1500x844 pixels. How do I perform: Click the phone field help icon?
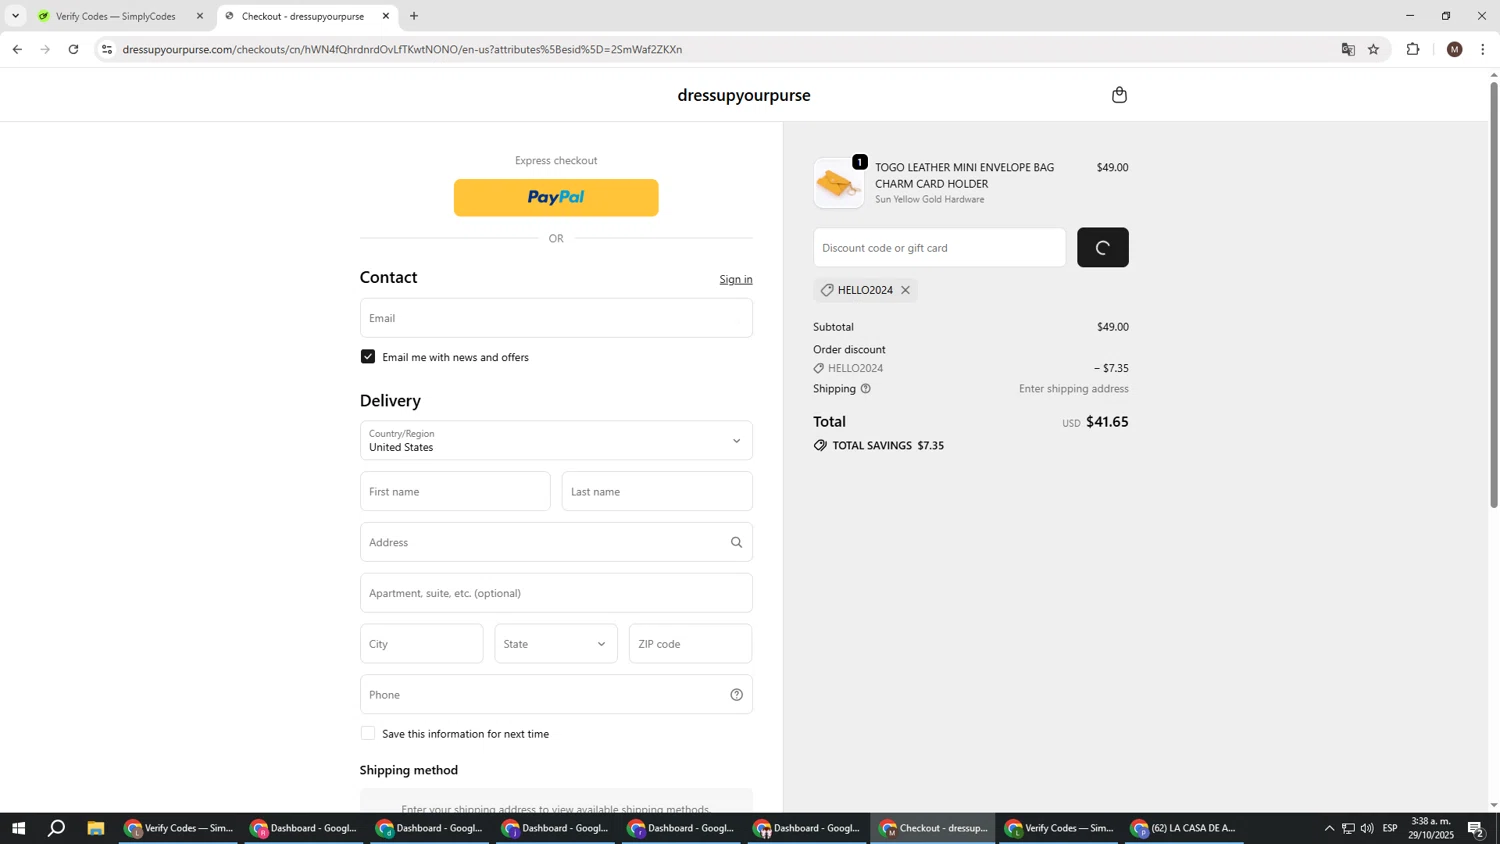[x=736, y=695]
